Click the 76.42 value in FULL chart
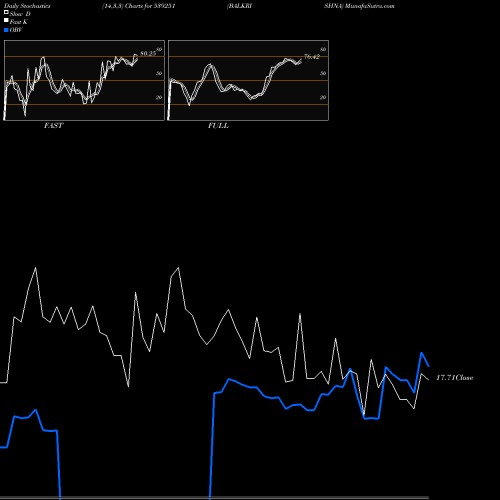Image resolution: width=500 pixels, height=500 pixels. (312, 57)
